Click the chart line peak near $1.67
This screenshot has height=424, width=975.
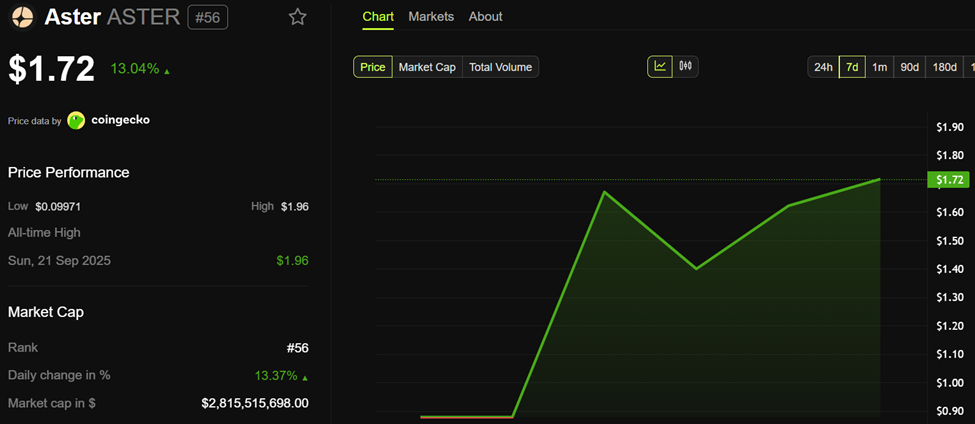[x=604, y=191]
